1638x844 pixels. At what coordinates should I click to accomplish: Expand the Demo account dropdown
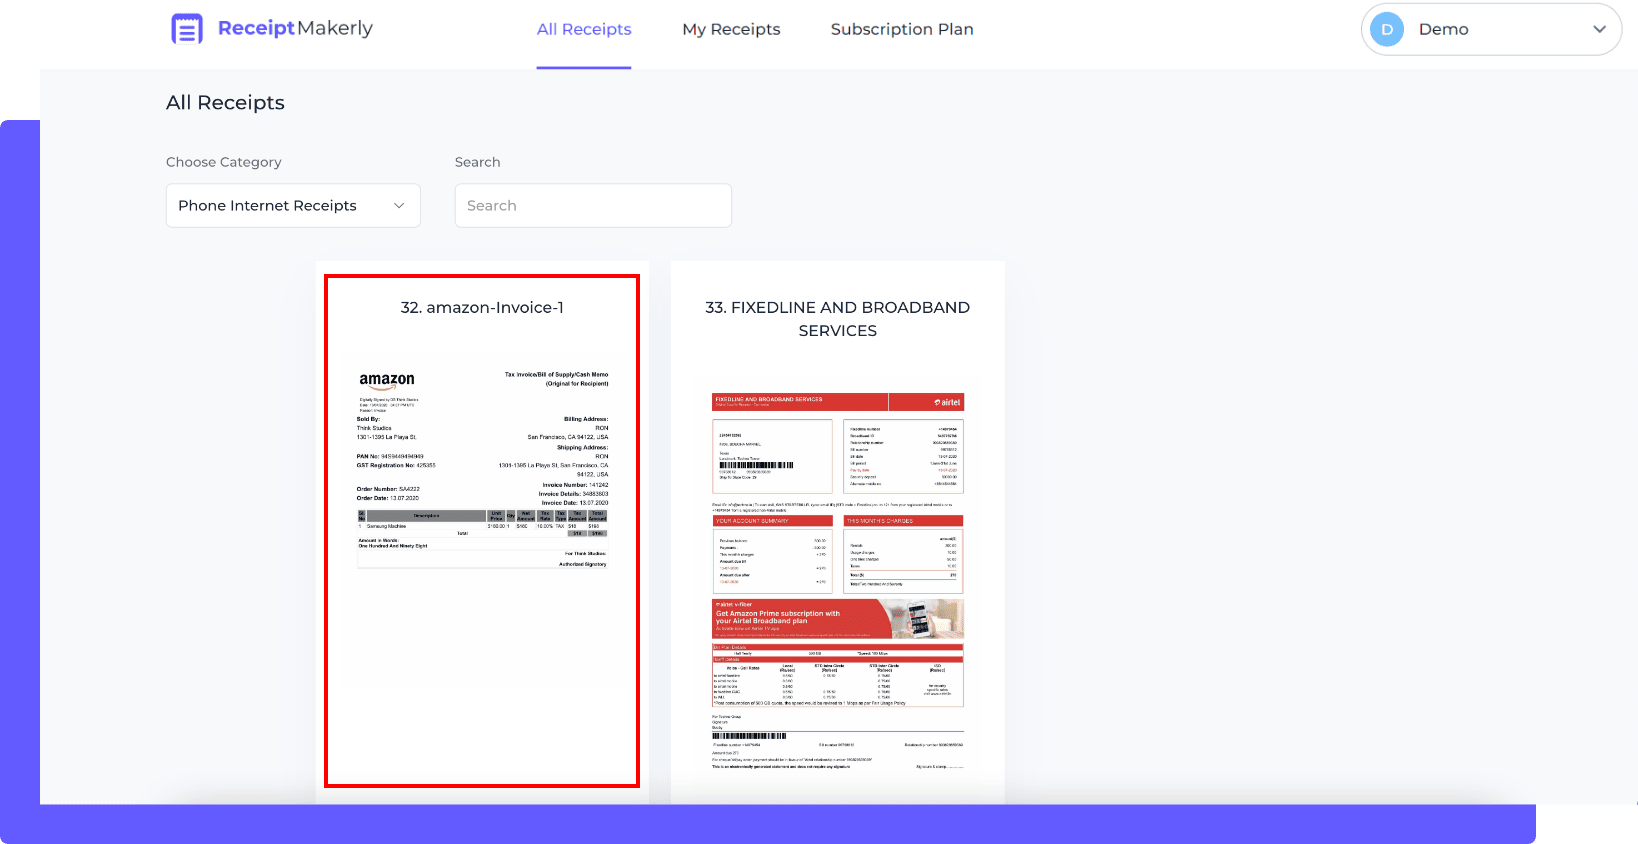pos(1491,29)
